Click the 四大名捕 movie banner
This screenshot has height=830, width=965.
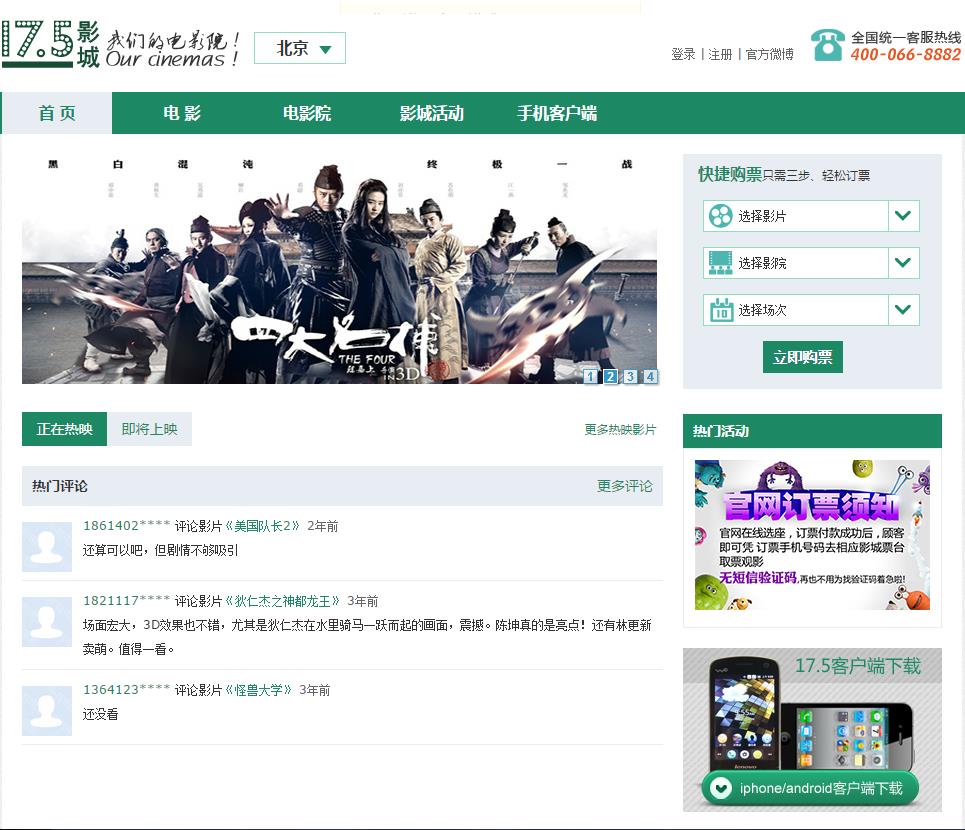(339, 269)
